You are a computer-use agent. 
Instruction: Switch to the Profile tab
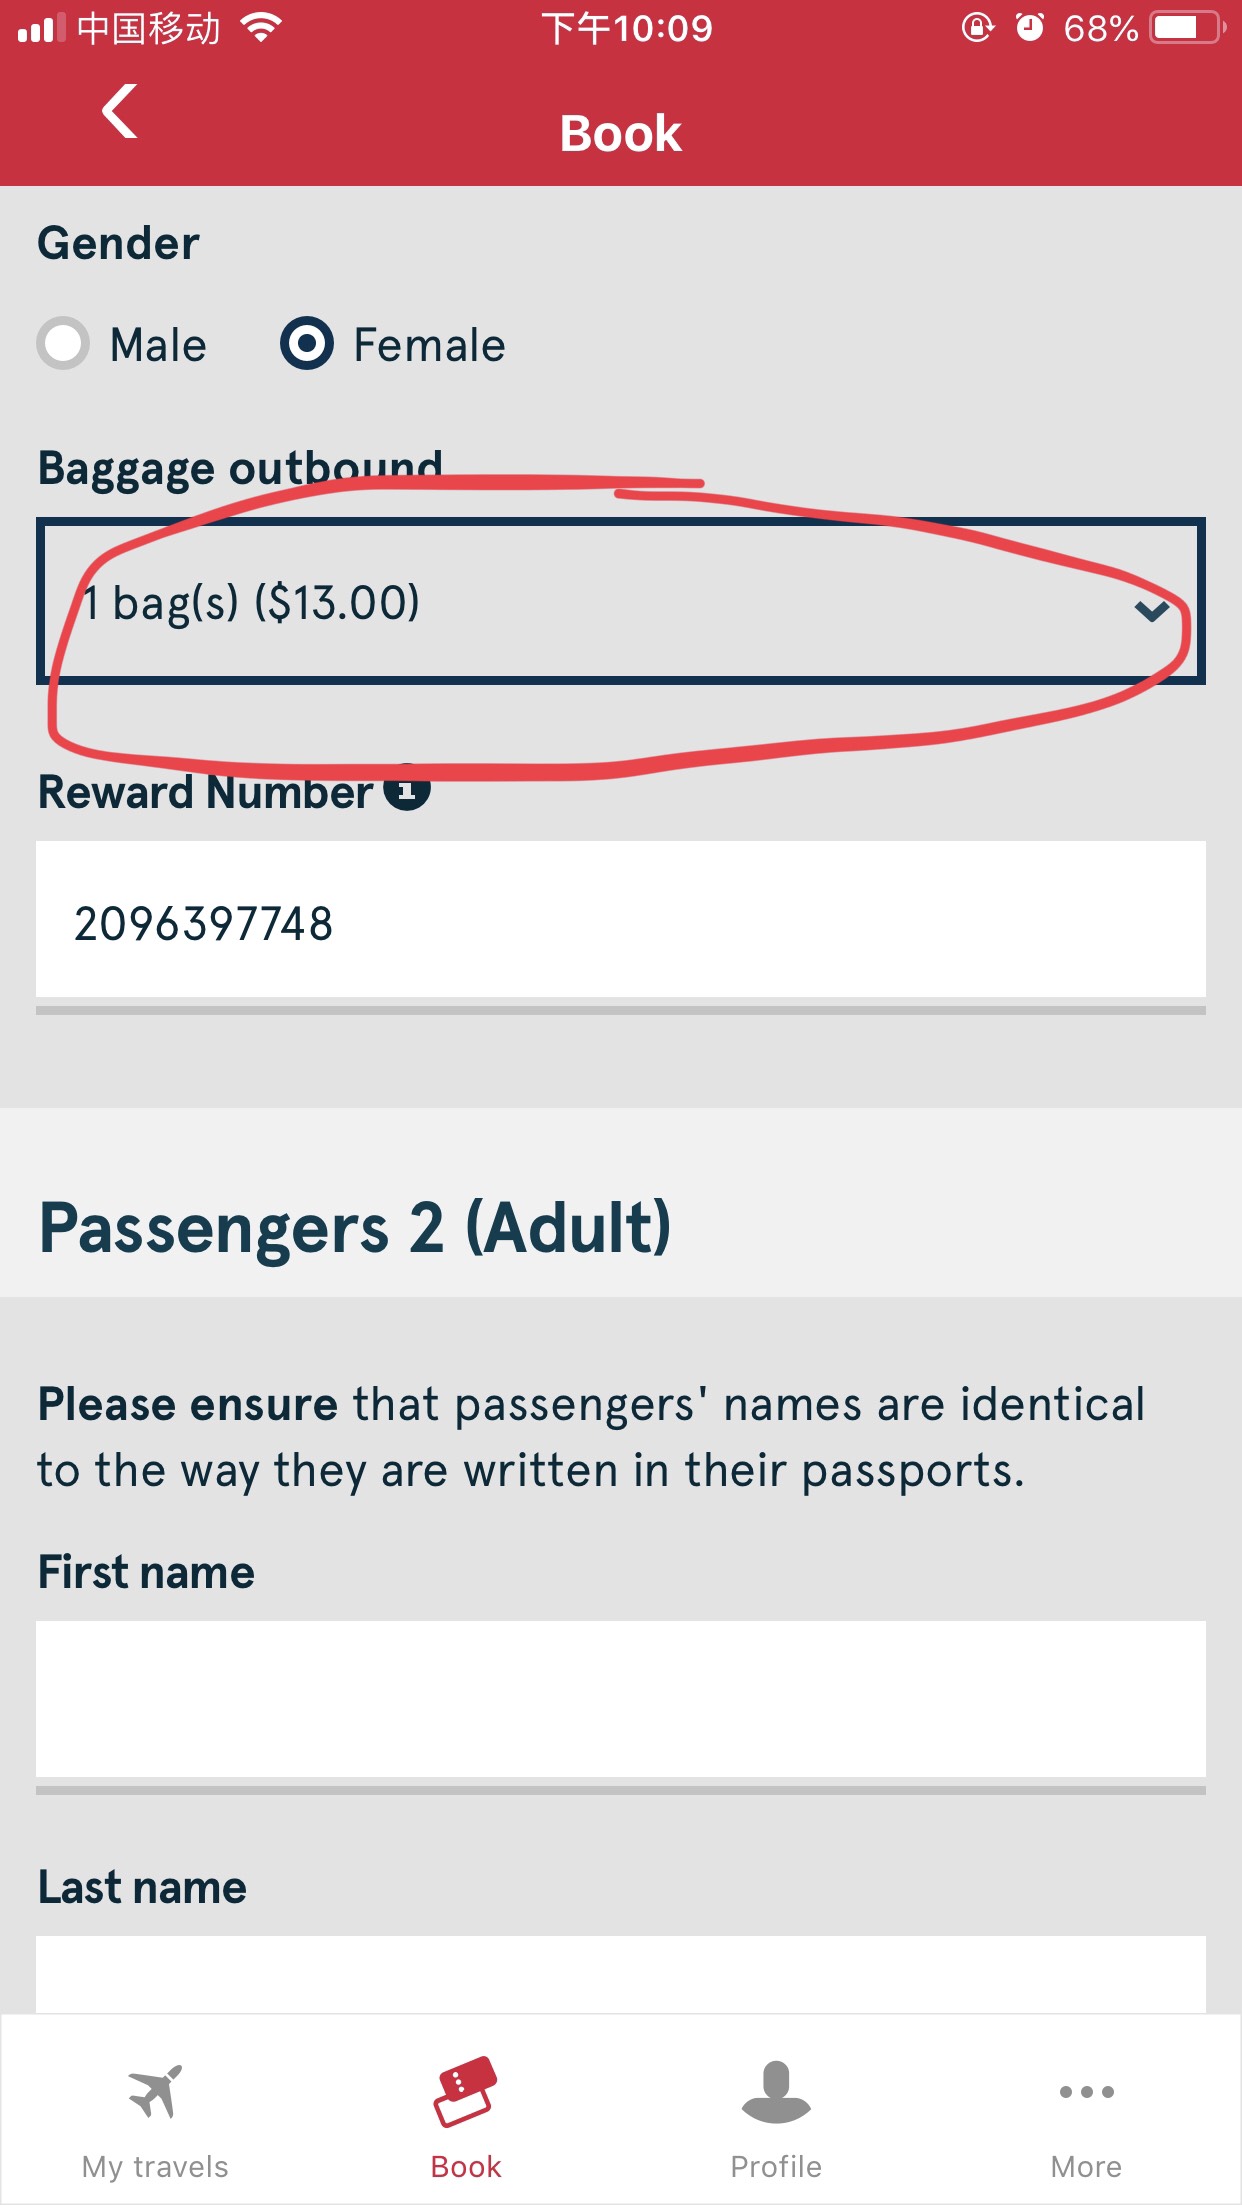pyautogui.click(x=776, y=2166)
